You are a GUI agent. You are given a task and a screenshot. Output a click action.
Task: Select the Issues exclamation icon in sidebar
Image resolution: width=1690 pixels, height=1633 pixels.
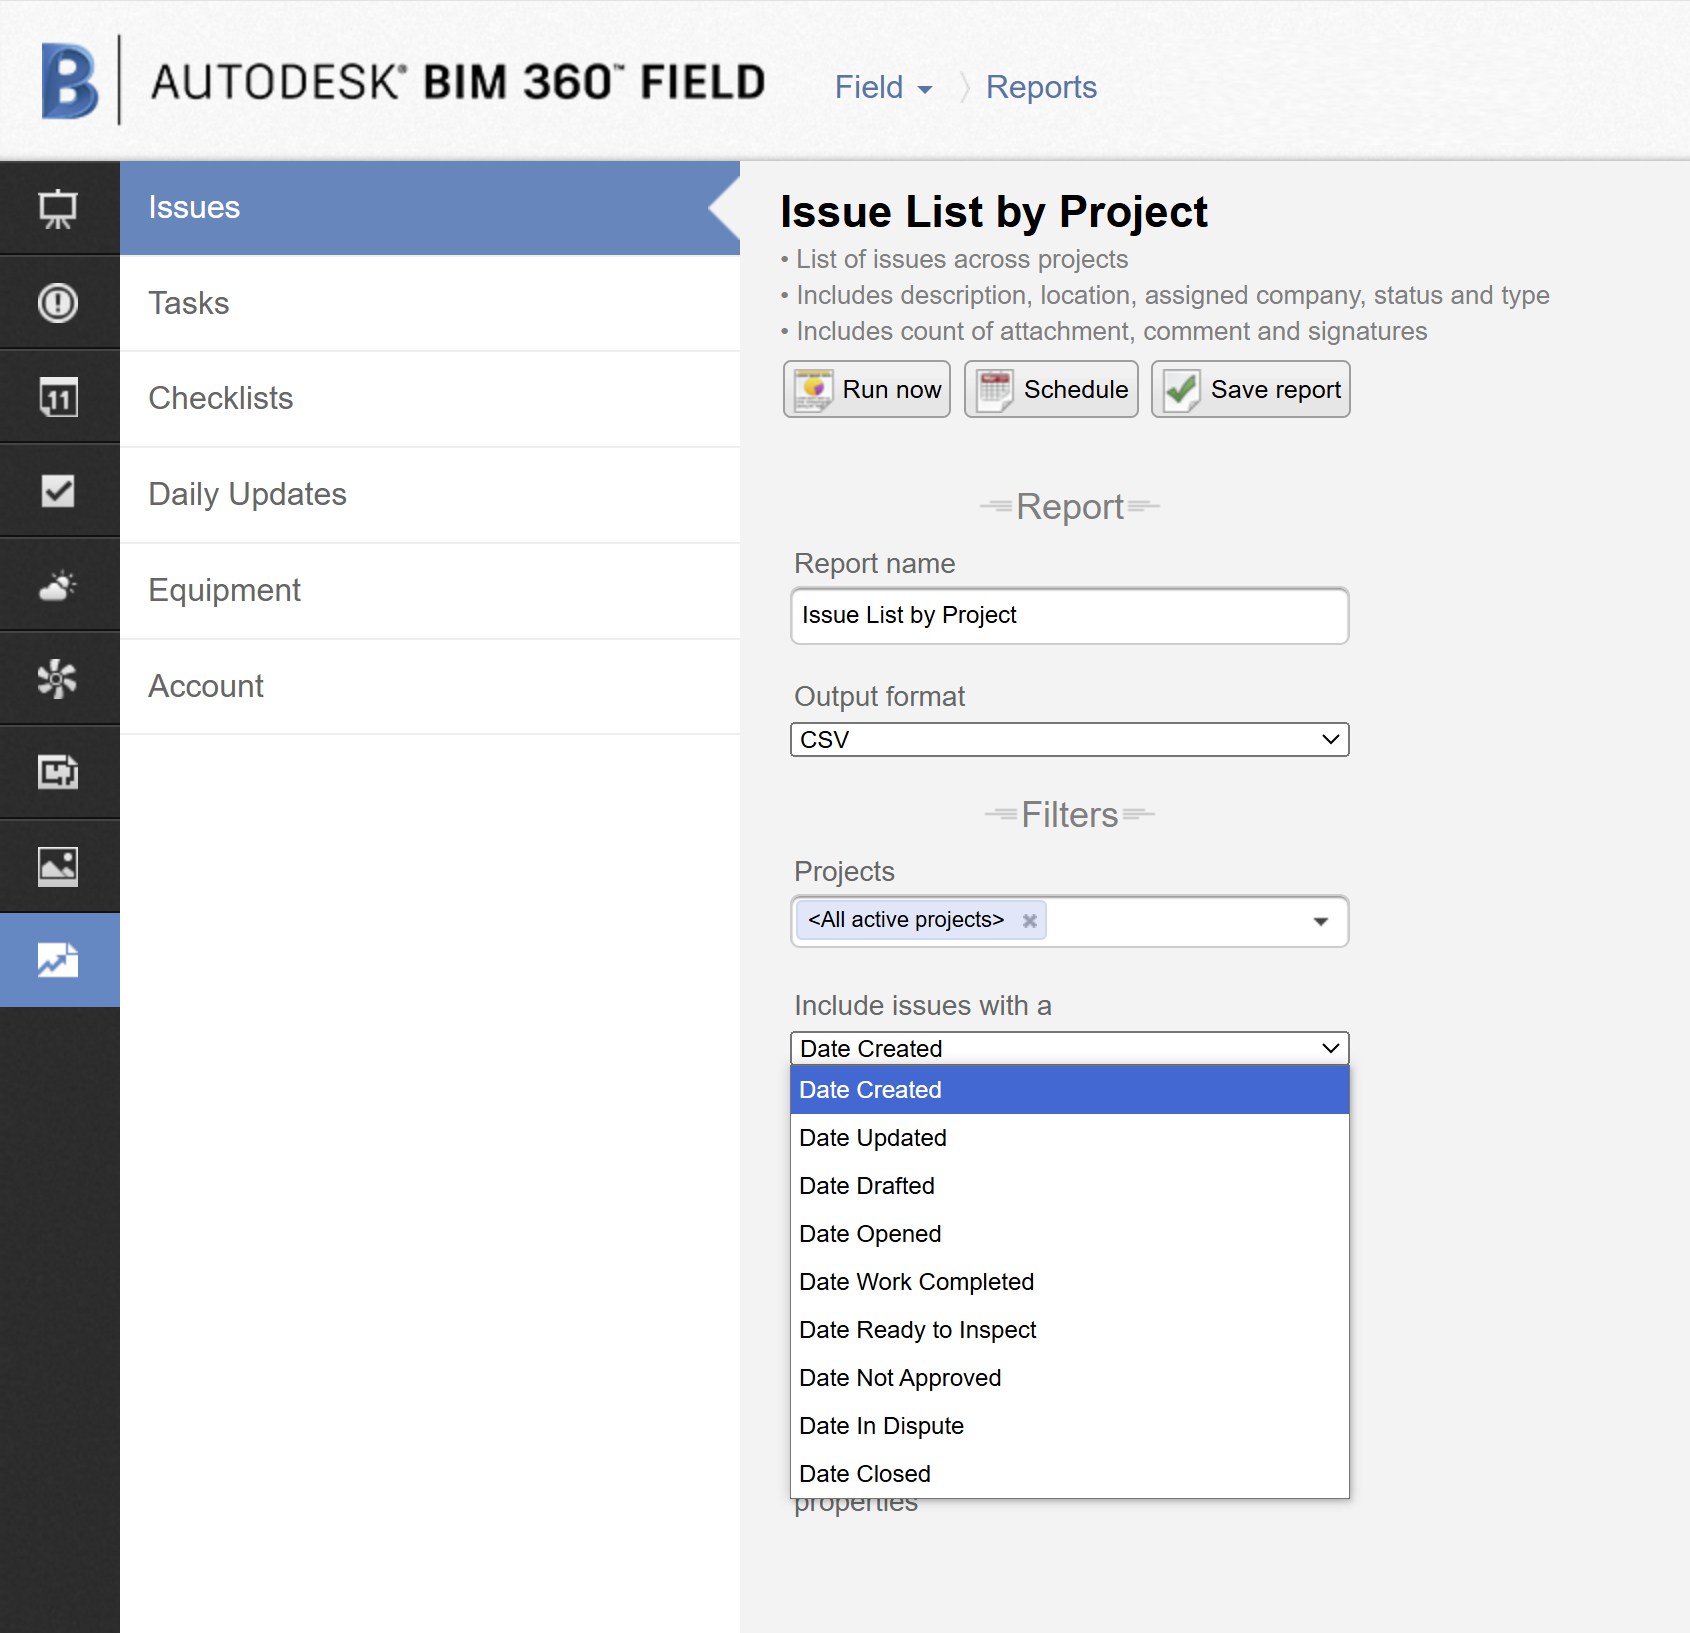(x=59, y=302)
